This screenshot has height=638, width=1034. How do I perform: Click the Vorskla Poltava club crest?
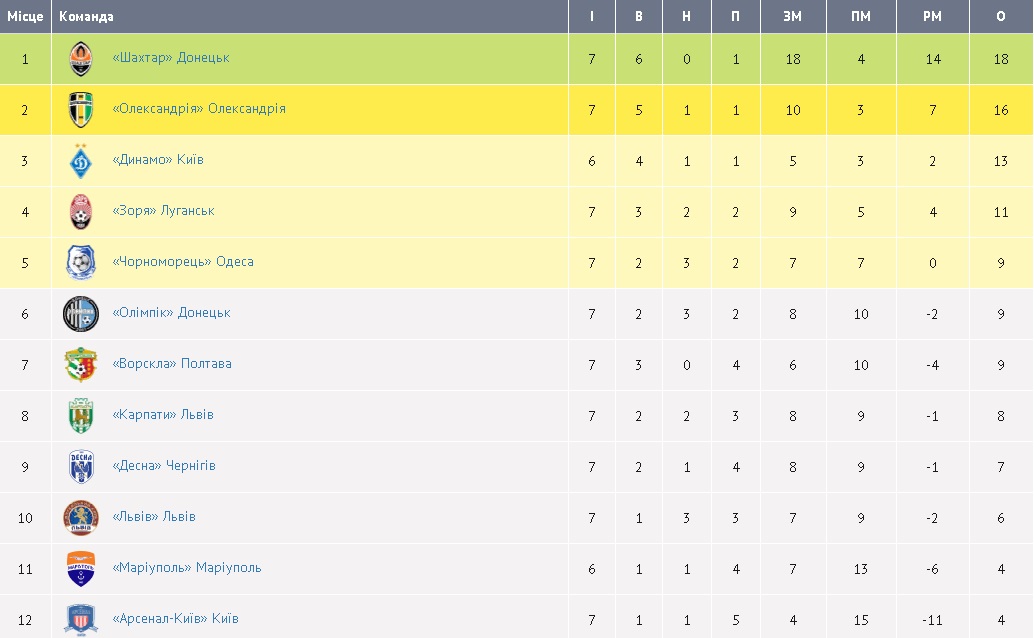click(x=81, y=365)
